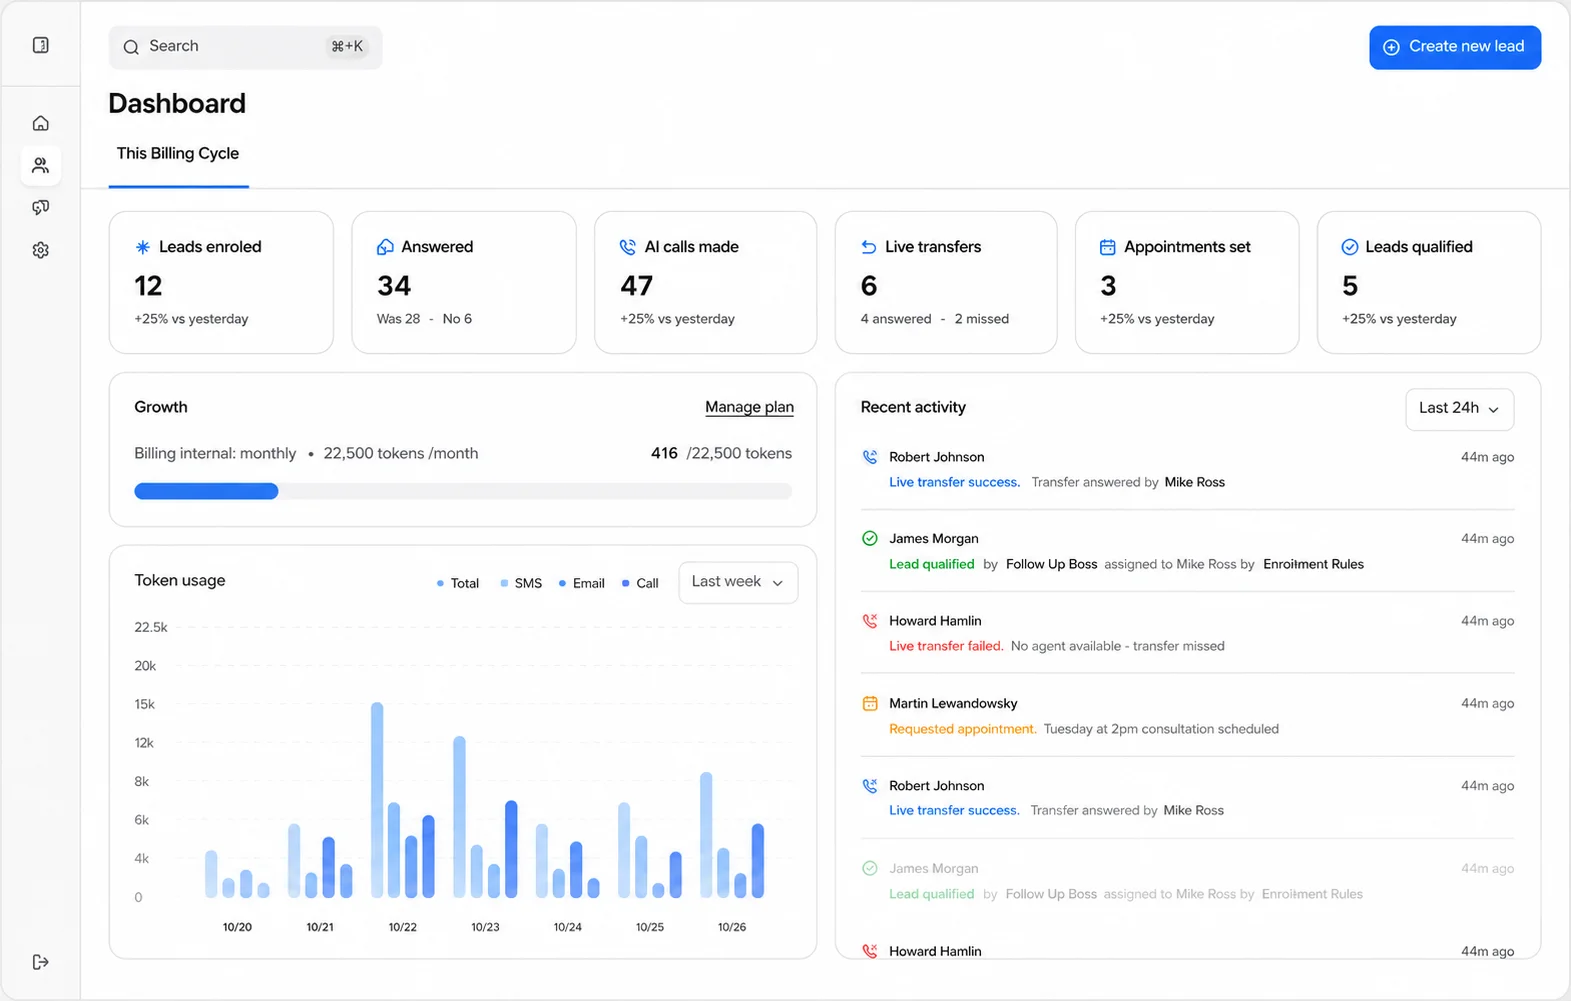Toggle the Call legend in Token usage
1571x1001 pixels.
[640, 583]
